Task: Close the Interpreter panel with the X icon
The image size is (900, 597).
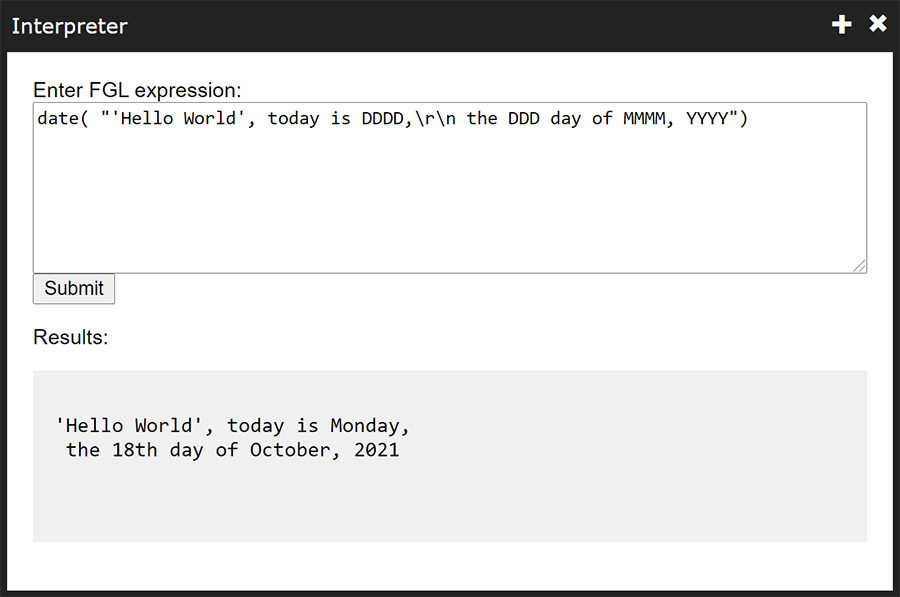Action: click(x=878, y=24)
